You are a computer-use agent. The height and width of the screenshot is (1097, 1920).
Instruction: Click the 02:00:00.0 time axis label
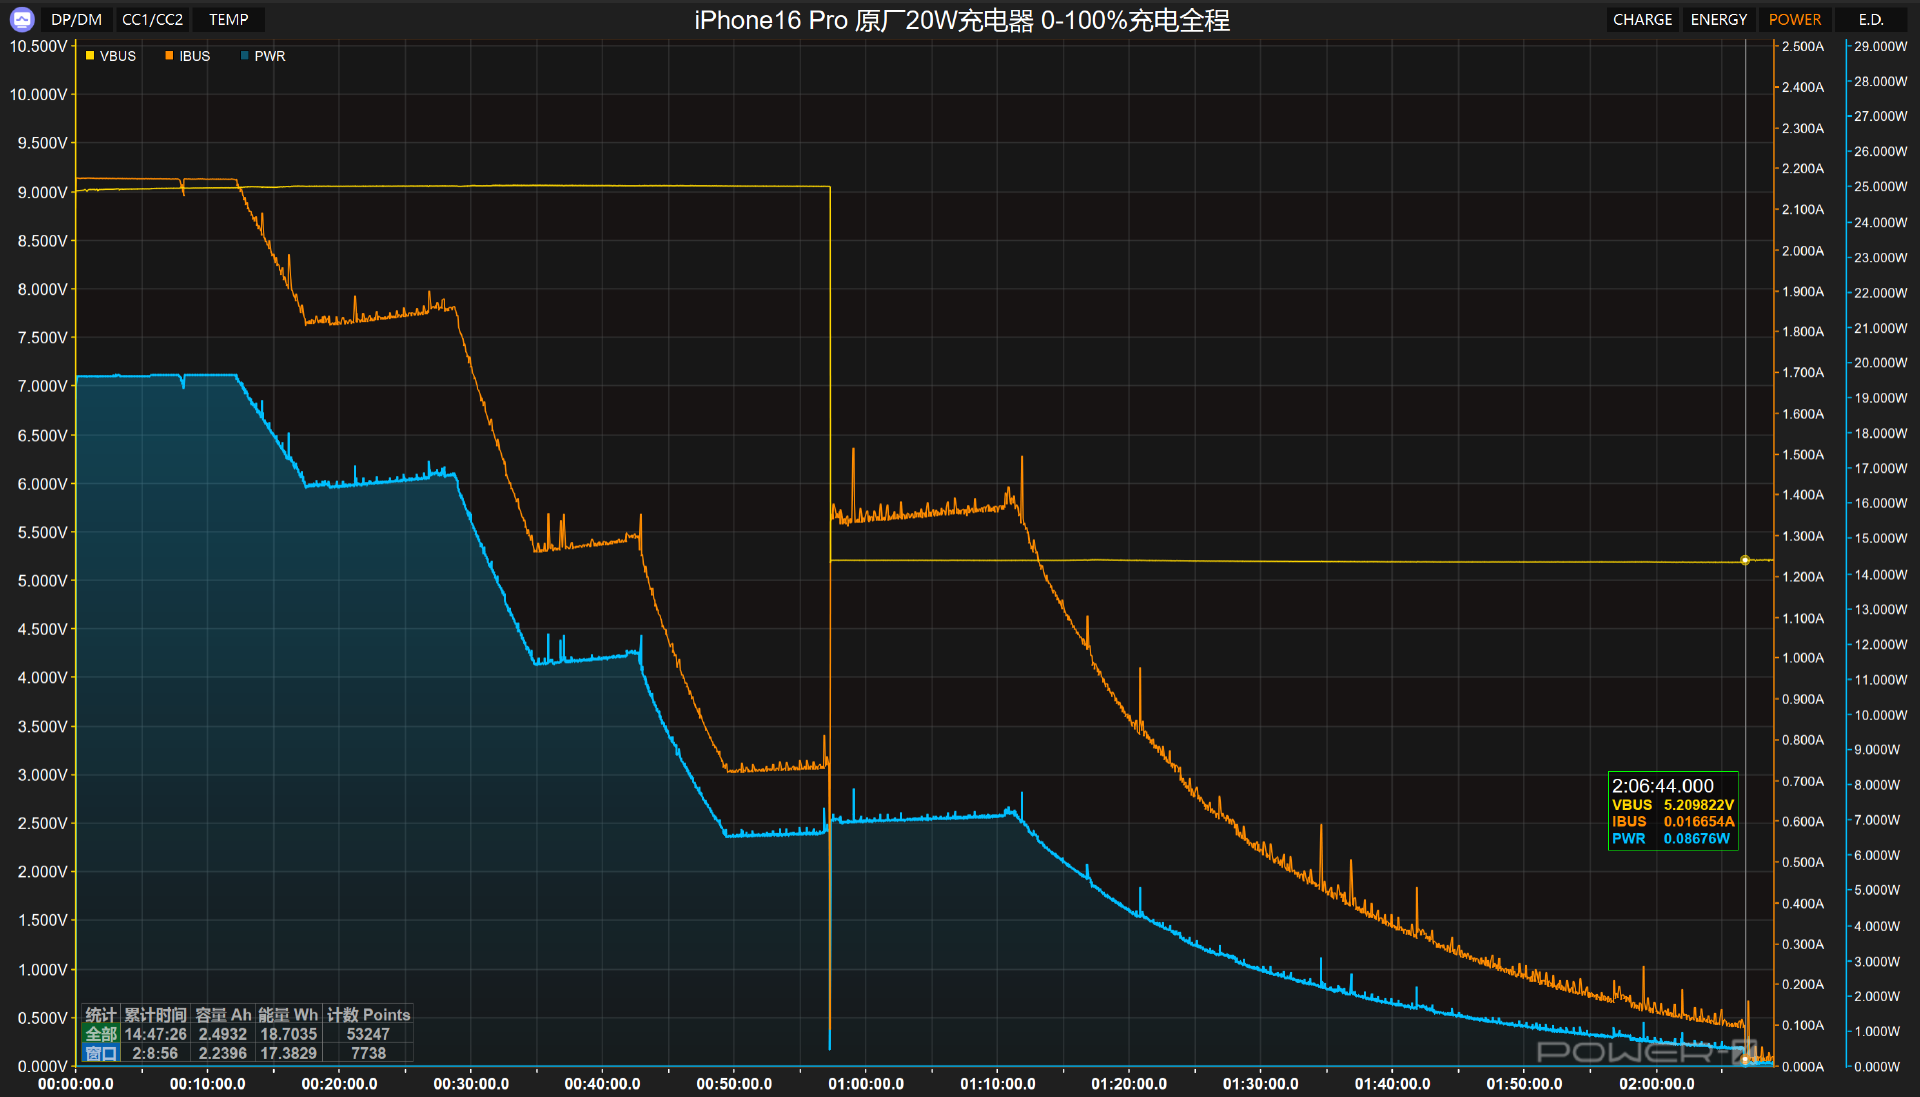1657,1084
